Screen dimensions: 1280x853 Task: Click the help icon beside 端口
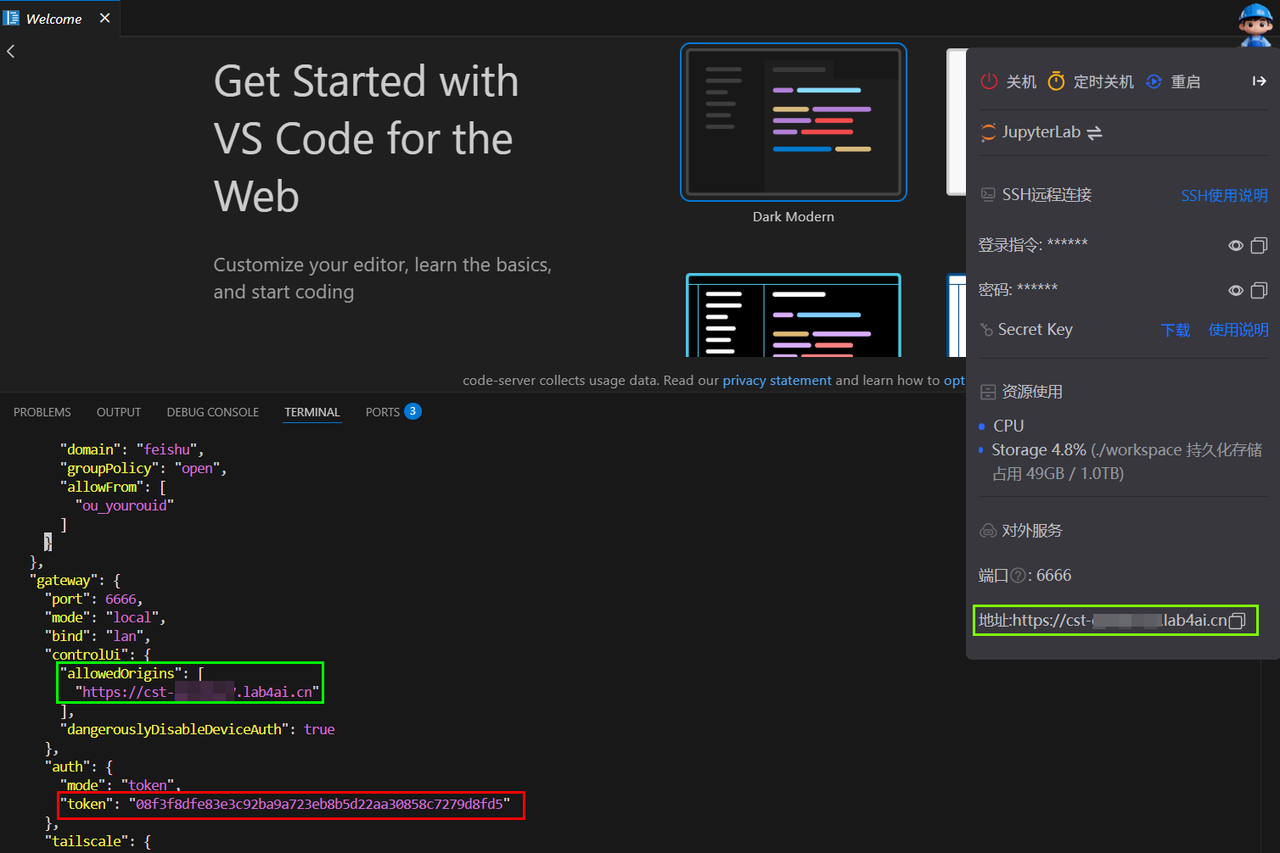tap(1018, 576)
